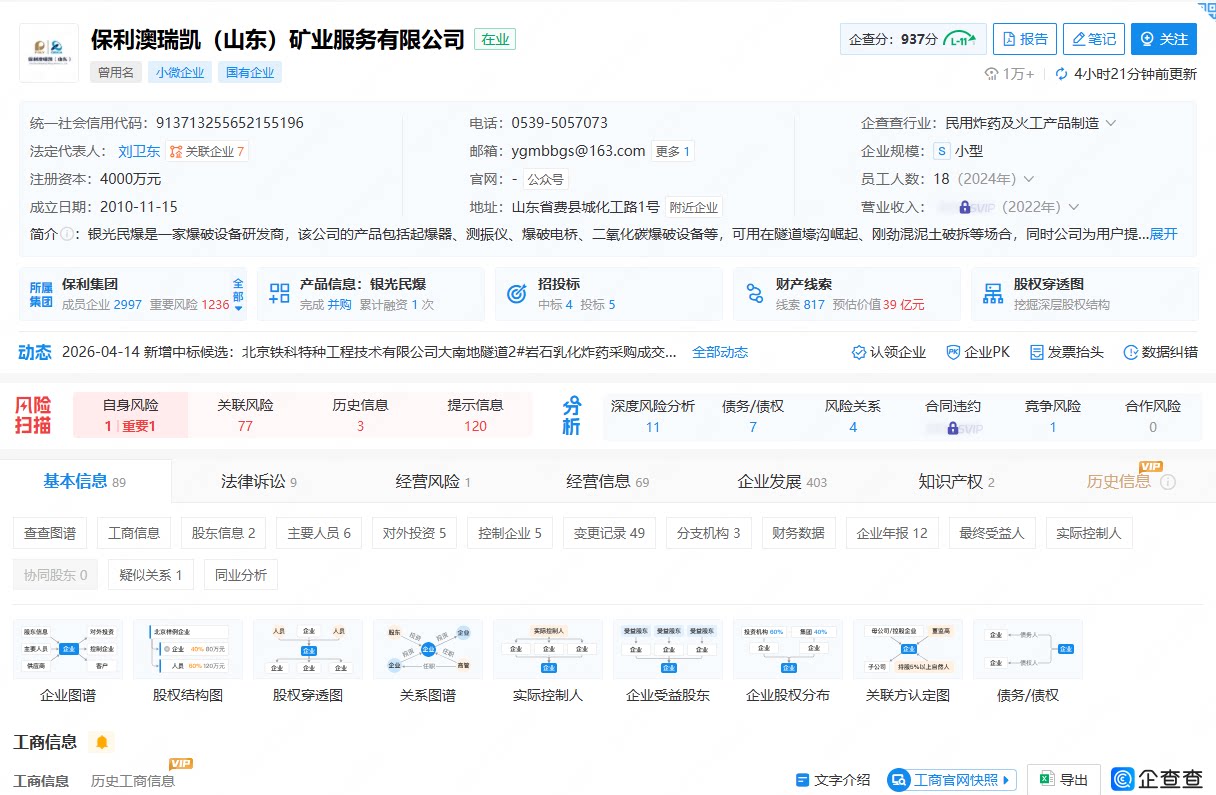Click the view count icon beside 1万+
This screenshot has height=795, width=1216.
click(x=991, y=74)
